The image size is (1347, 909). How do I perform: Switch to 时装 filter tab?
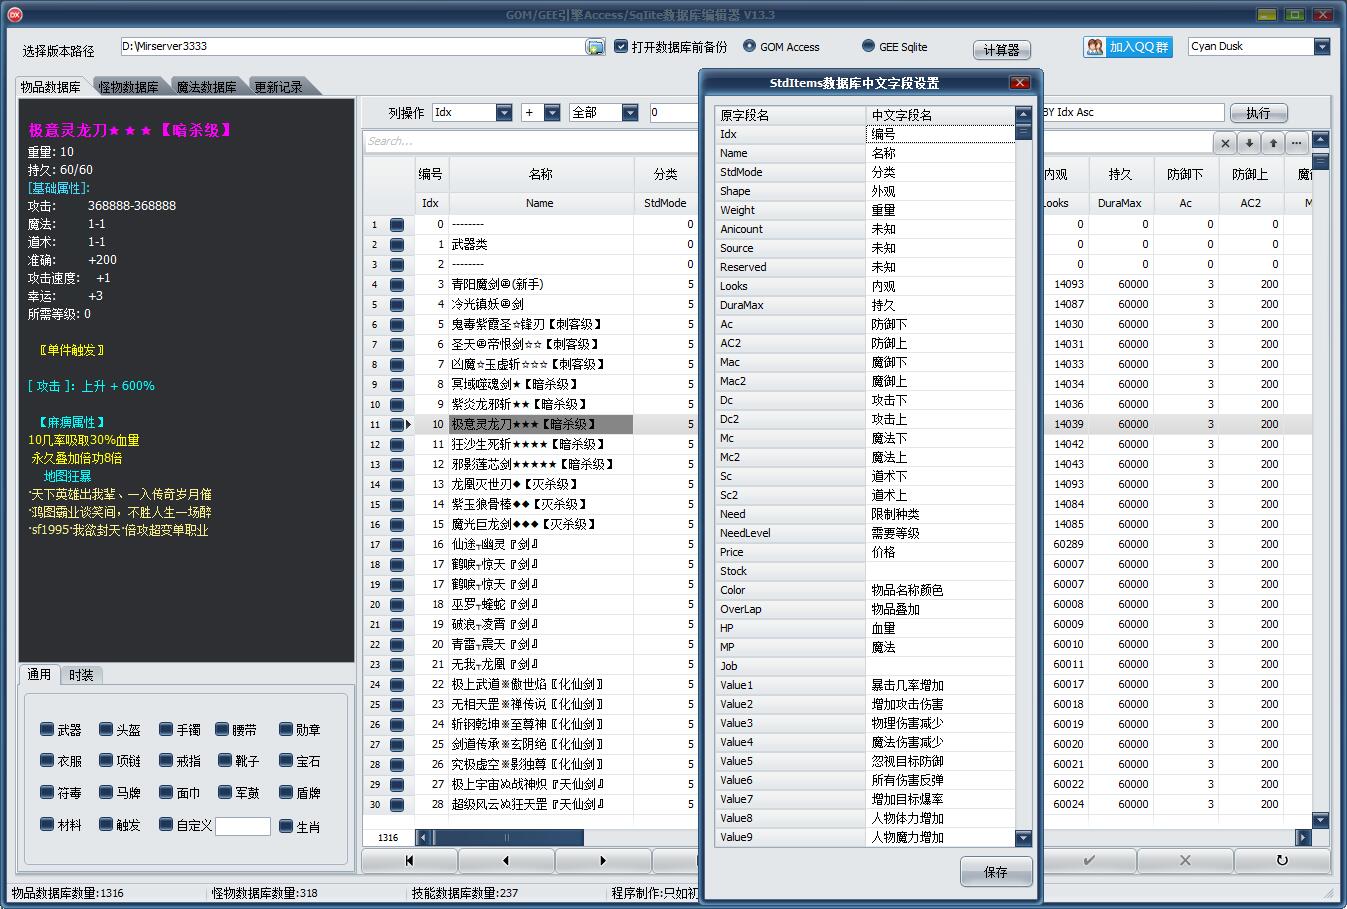click(x=81, y=675)
